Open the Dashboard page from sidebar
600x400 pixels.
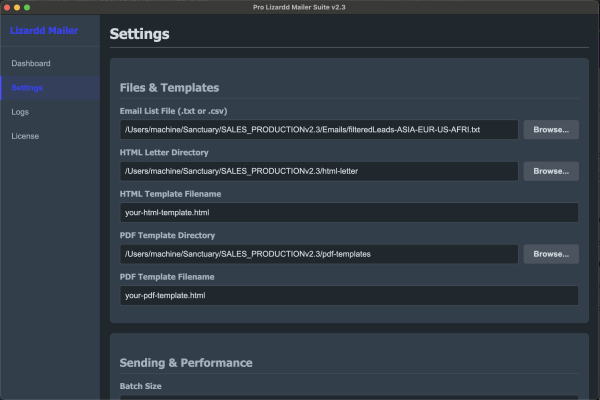coord(31,64)
